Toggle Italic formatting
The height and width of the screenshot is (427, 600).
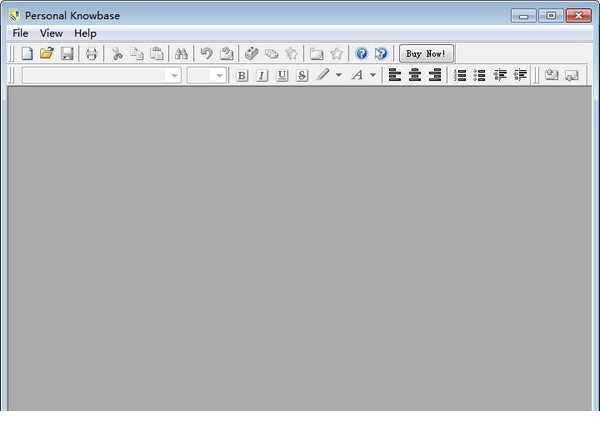262,76
